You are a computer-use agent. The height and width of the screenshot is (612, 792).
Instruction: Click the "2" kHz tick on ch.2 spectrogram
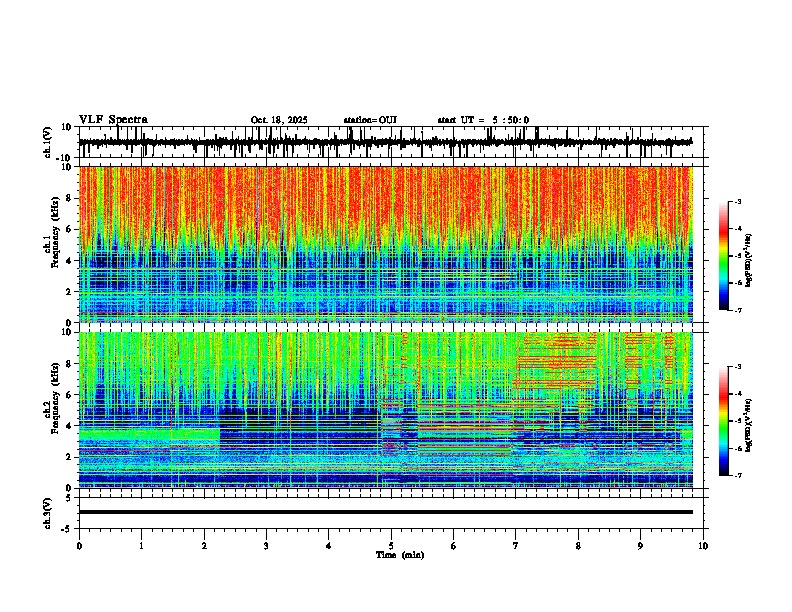tap(70, 457)
